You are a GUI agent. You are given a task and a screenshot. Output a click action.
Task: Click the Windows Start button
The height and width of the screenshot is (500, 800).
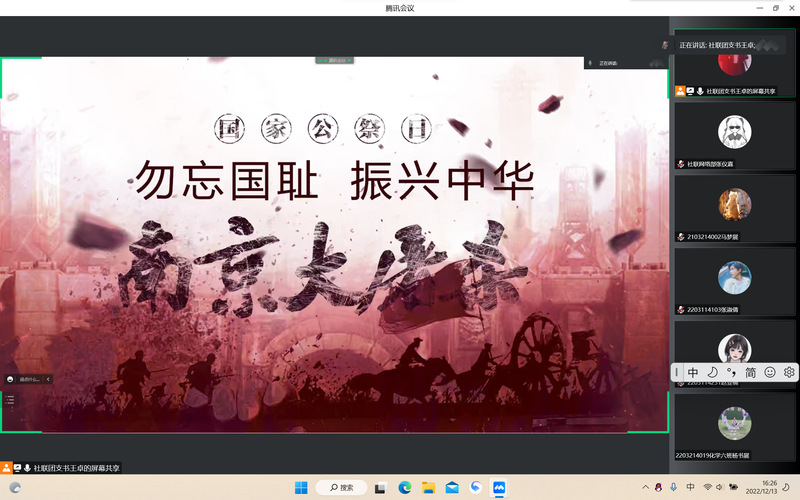[x=301, y=487]
